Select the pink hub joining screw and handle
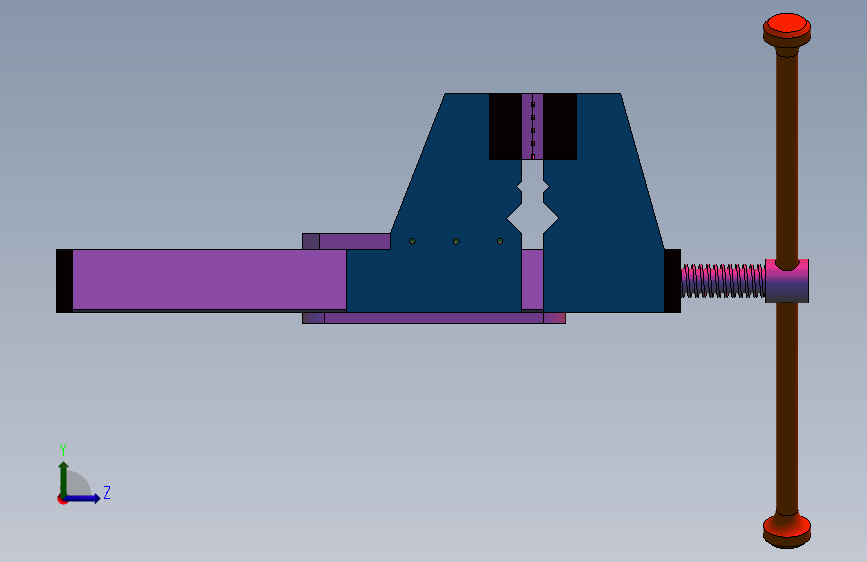 pos(787,281)
